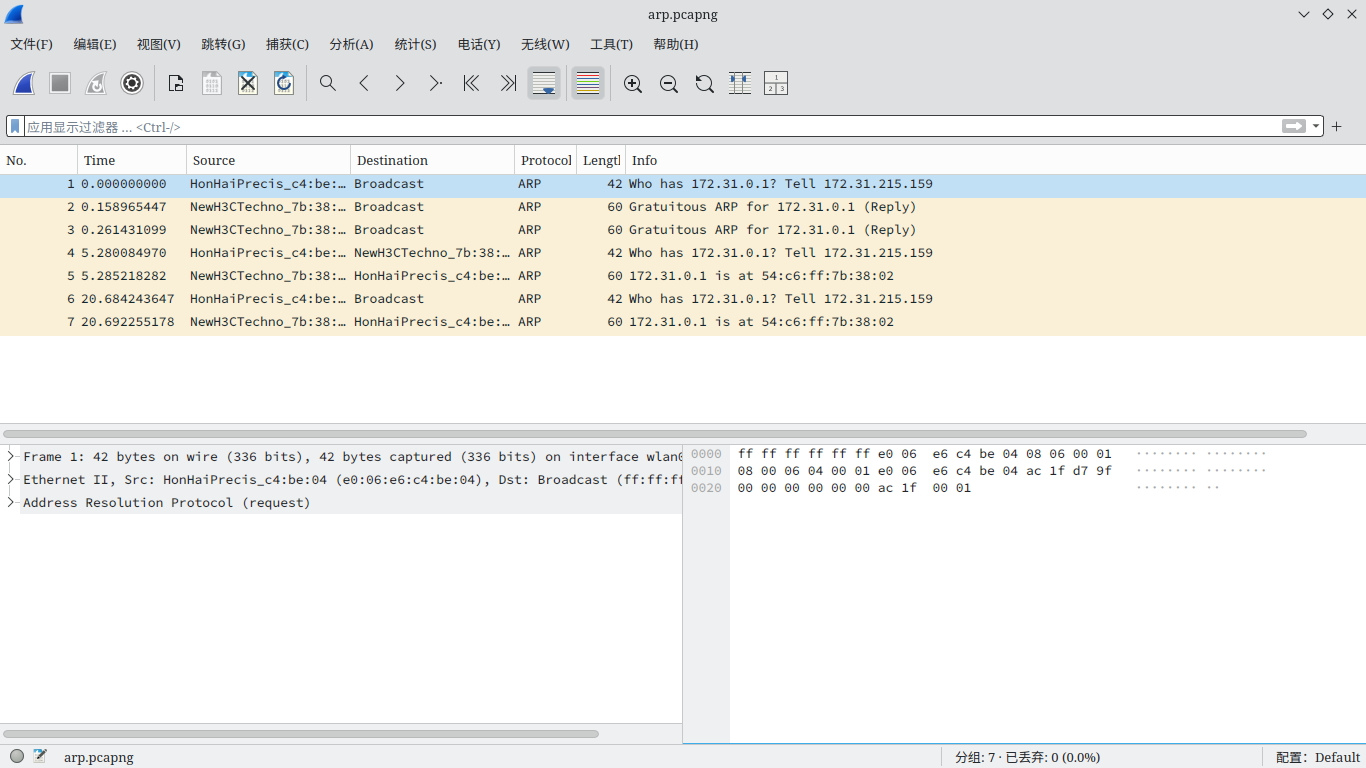1366x768 pixels.
Task: Expand Ethernet II details
Action: point(11,480)
